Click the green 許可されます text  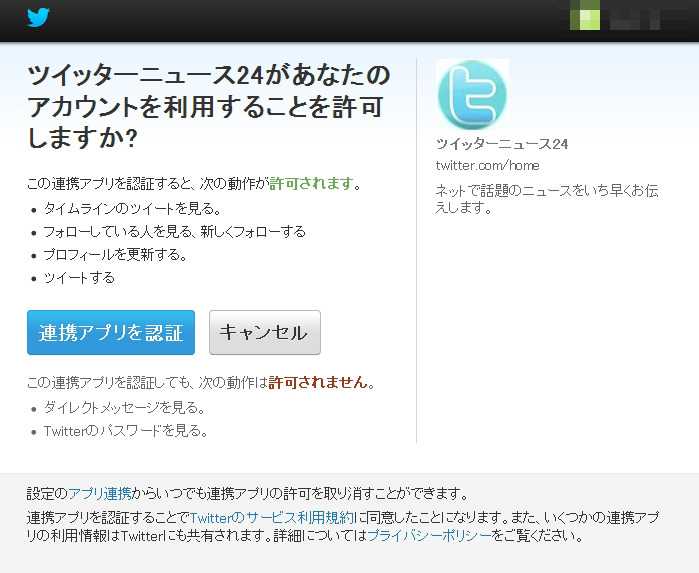click(x=312, y=184)
